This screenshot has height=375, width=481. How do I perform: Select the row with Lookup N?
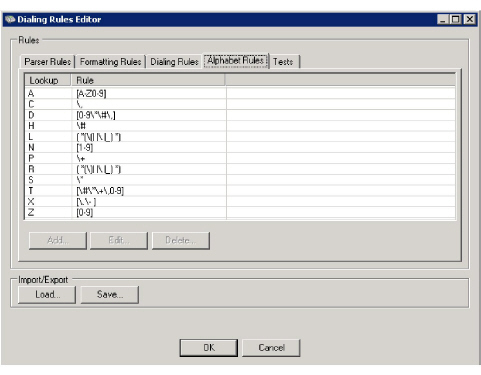[x=240, y=148]
